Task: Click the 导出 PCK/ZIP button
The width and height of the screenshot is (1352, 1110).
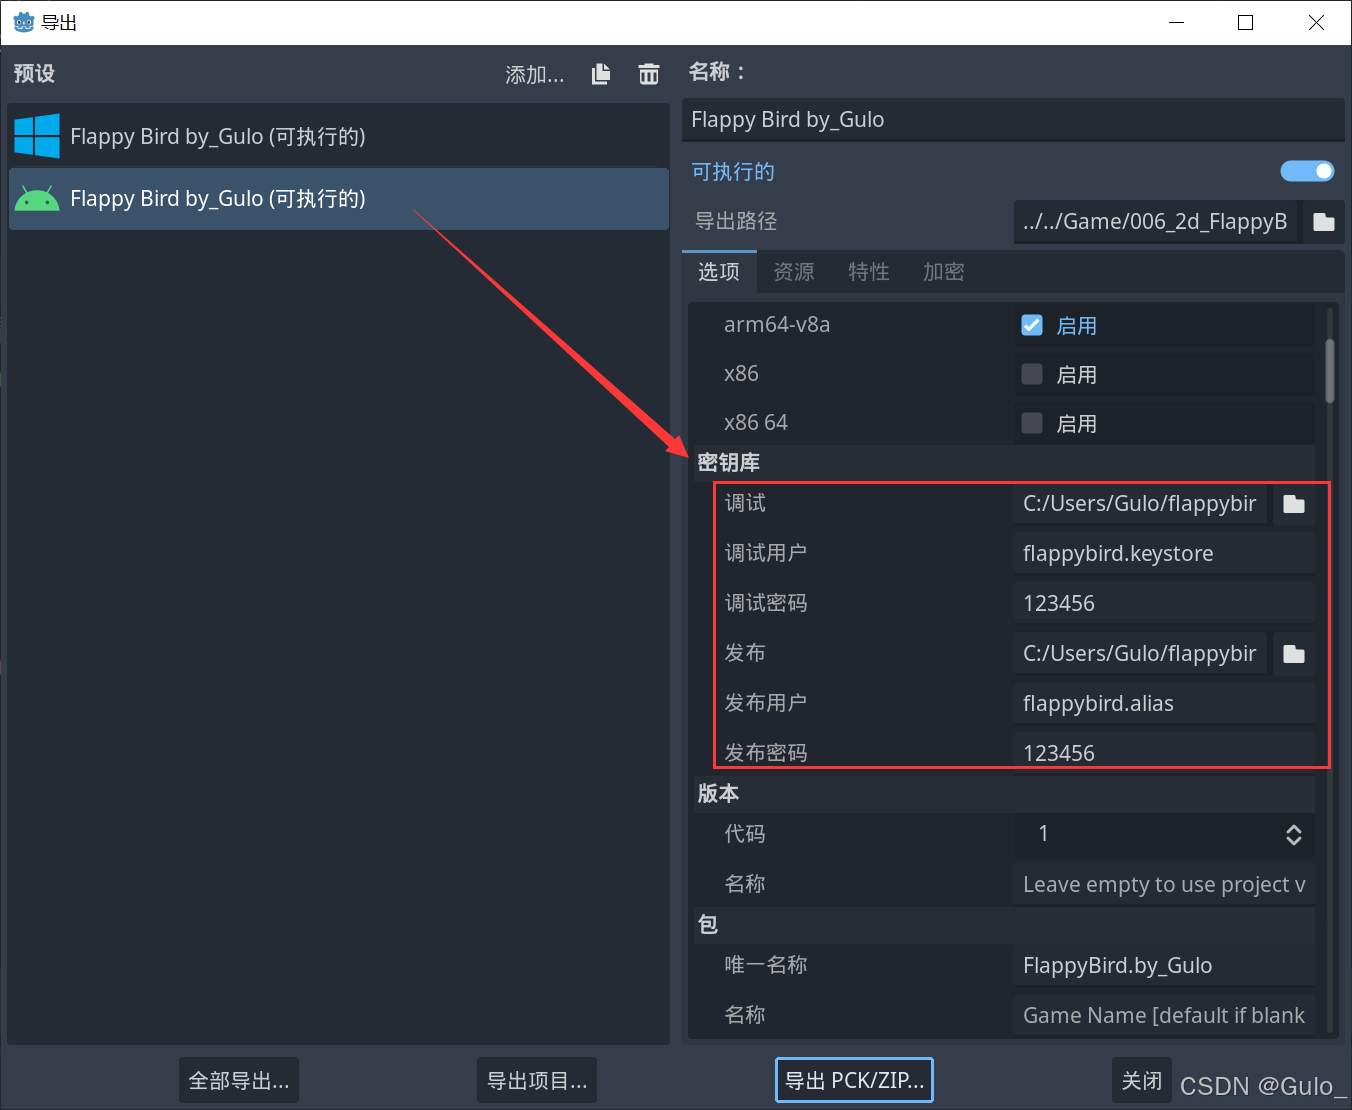Action: 854,1080
